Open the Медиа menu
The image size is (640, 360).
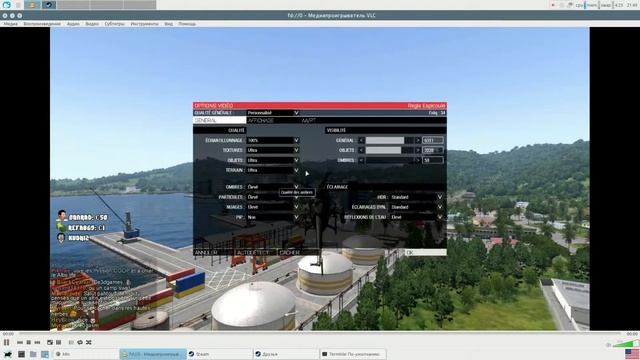(x=11, y=24)
